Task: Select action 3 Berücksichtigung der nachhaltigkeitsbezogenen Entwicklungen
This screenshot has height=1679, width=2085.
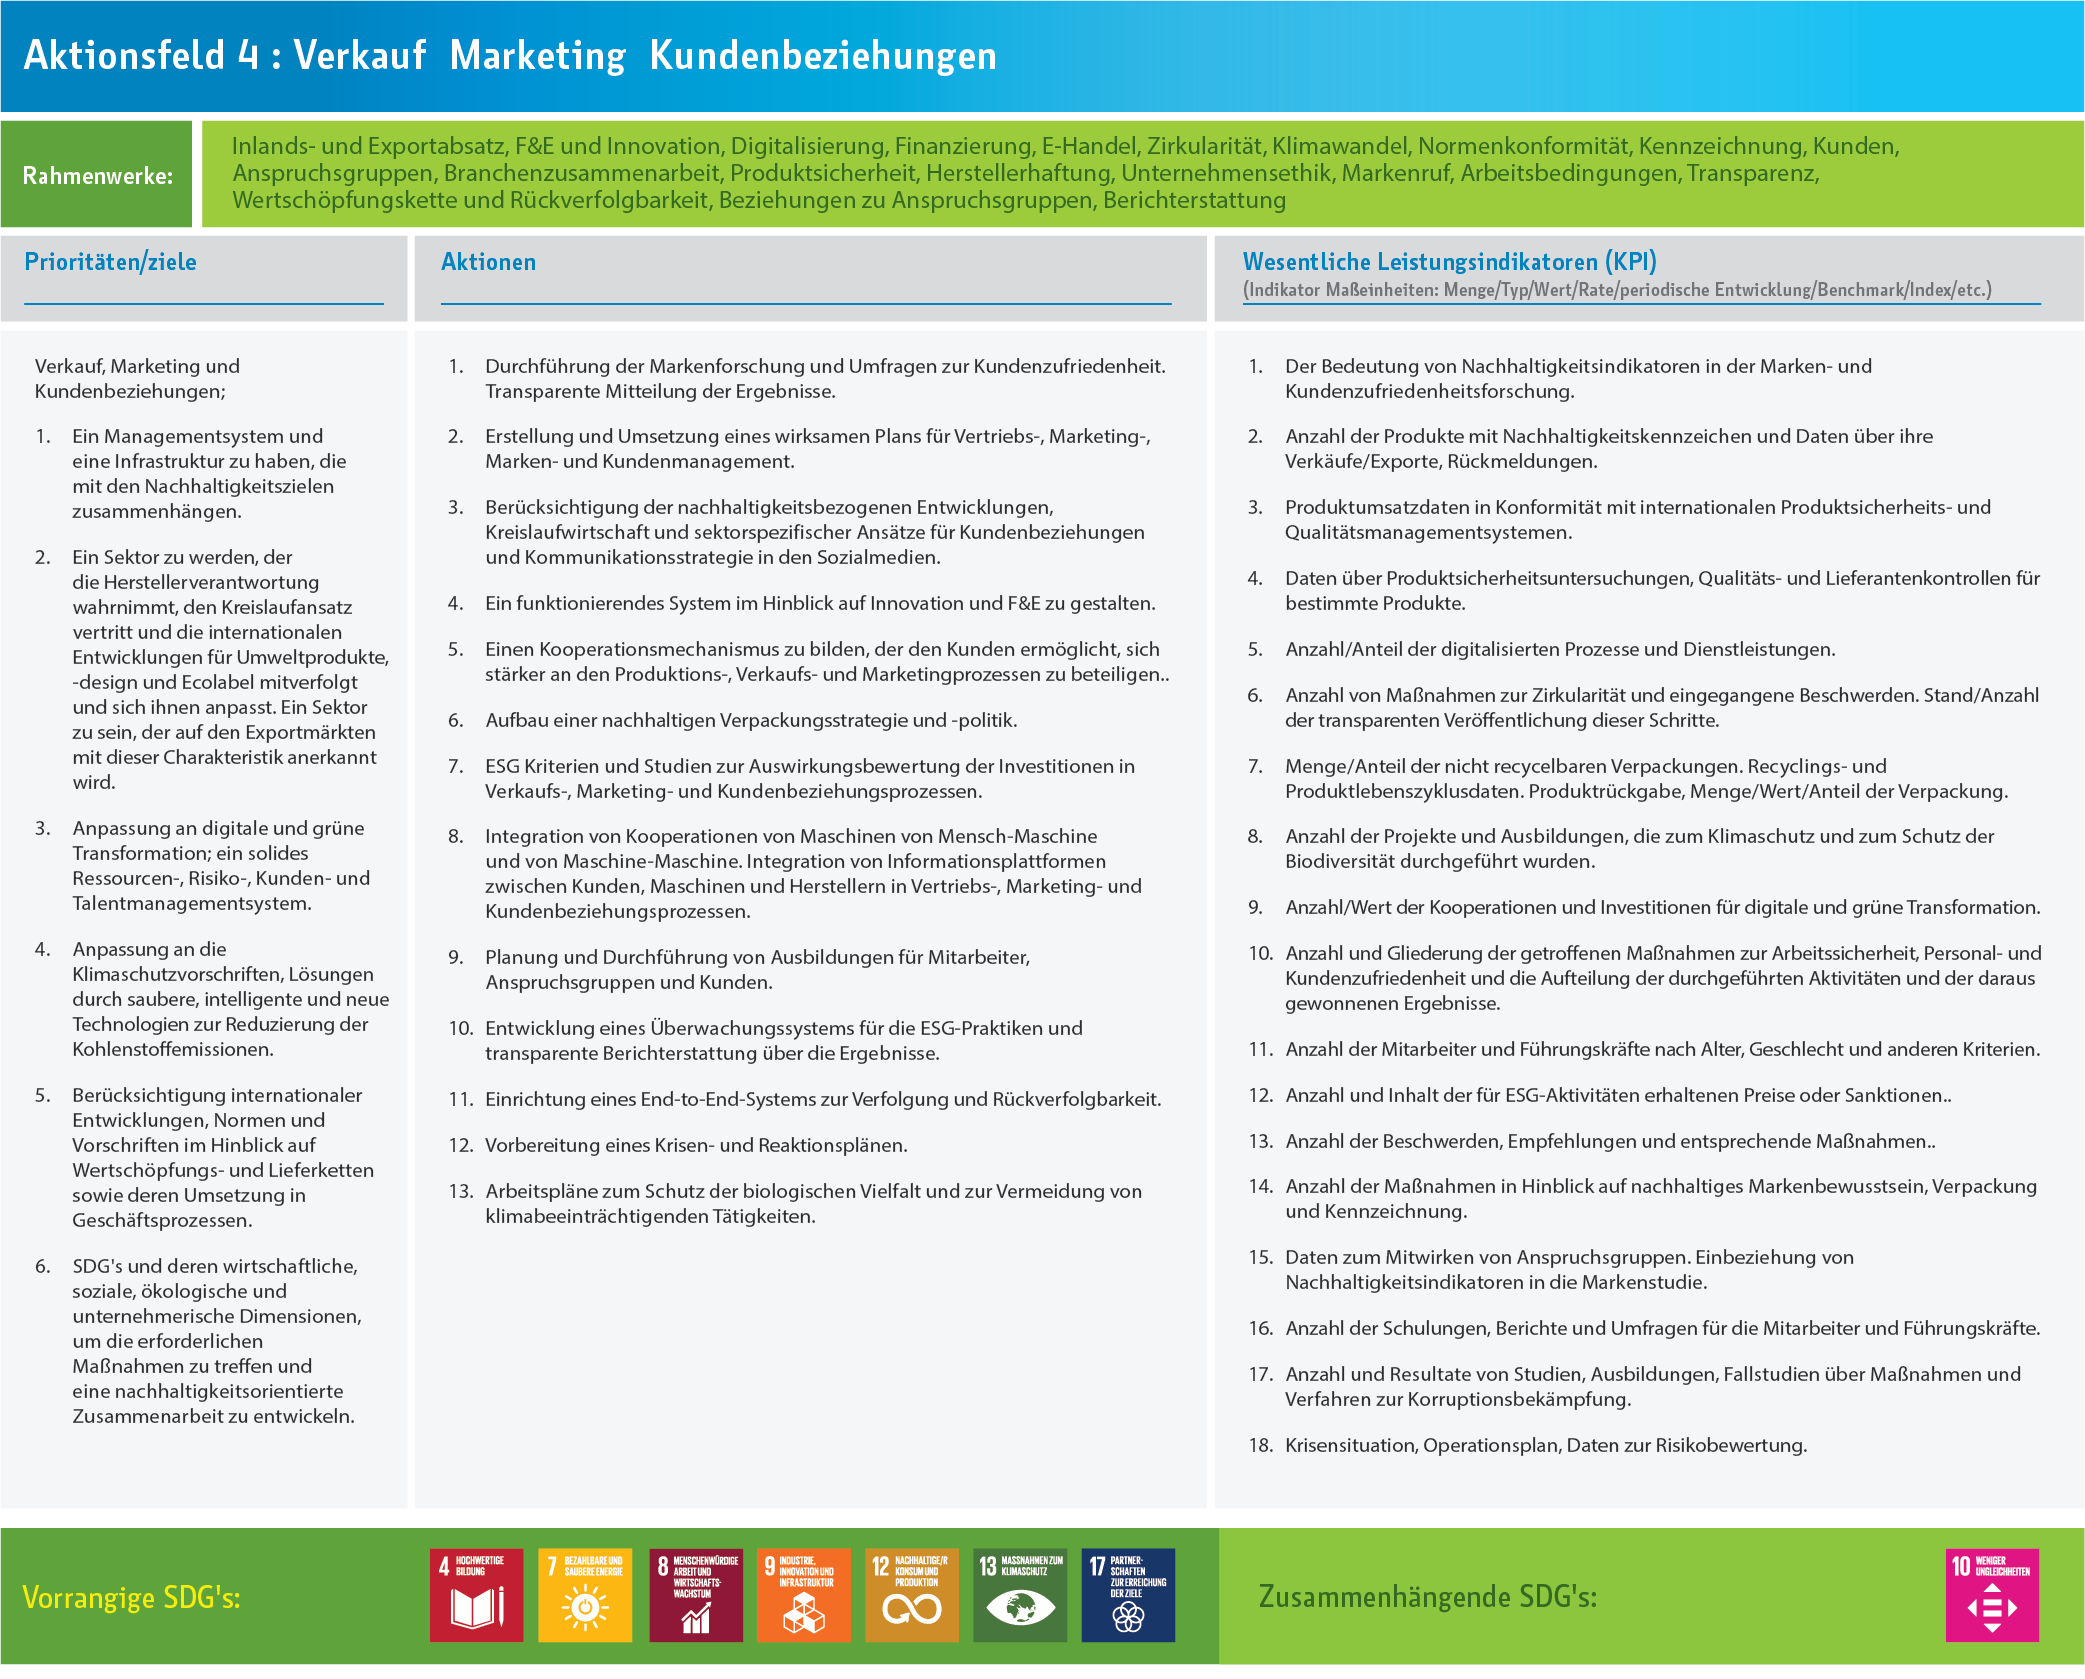Action: click(x=796, y=532)
